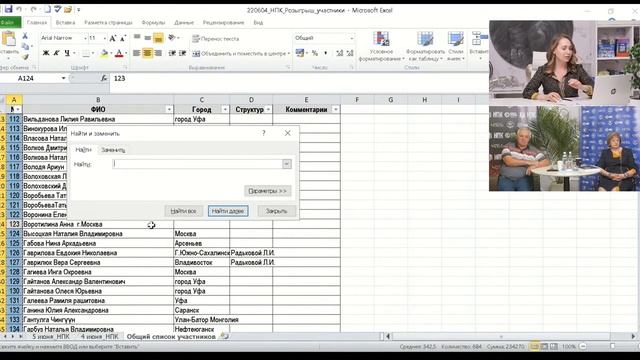Open the Комментарии column filter dropdown
Image resolution: width=640 pixels, height=360 pixels.
coord(336,109)
